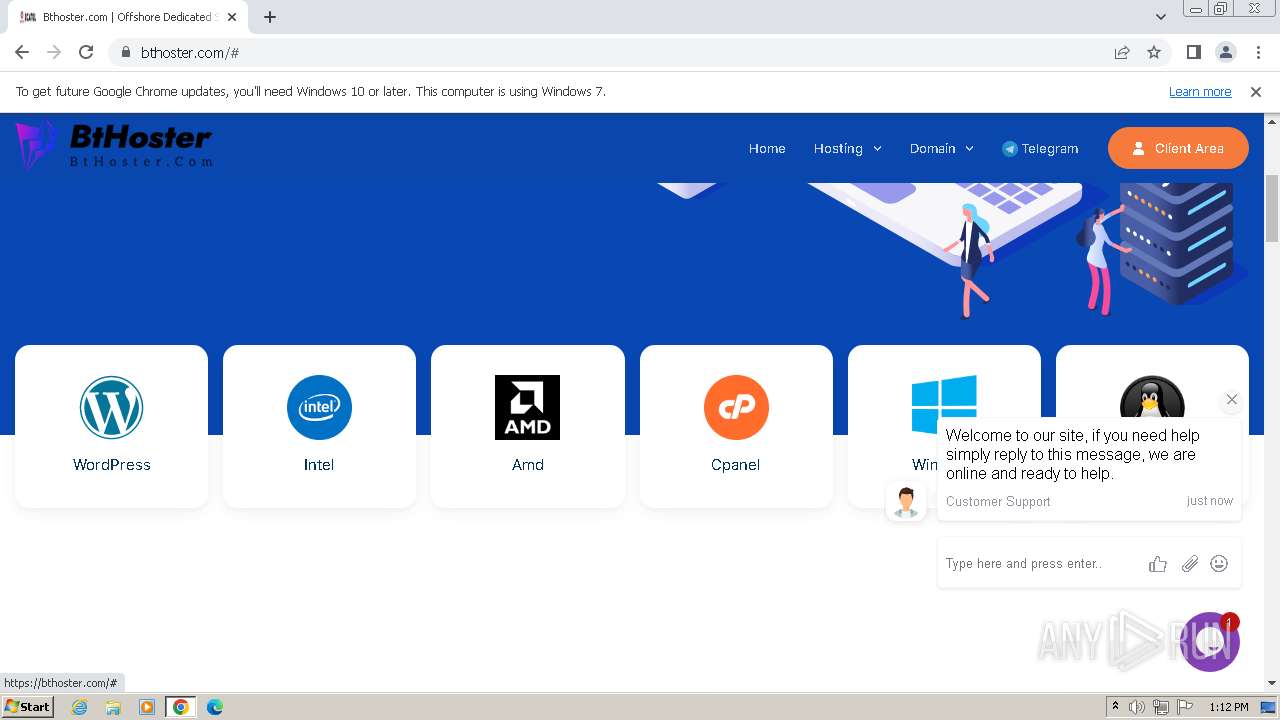This screenshot has width=1280, height=720.
Task: Click the Amd label
Action: pyautogui.click(x=528, y=464)
